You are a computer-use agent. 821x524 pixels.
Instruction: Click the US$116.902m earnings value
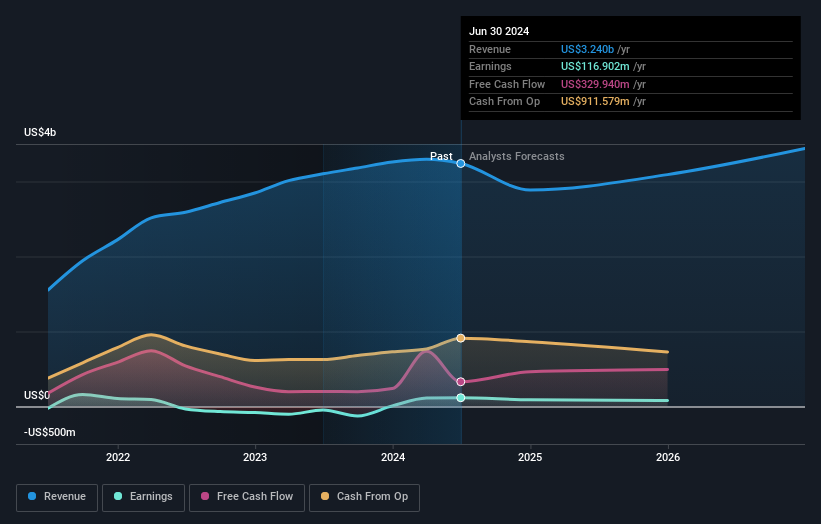(595, 66)
